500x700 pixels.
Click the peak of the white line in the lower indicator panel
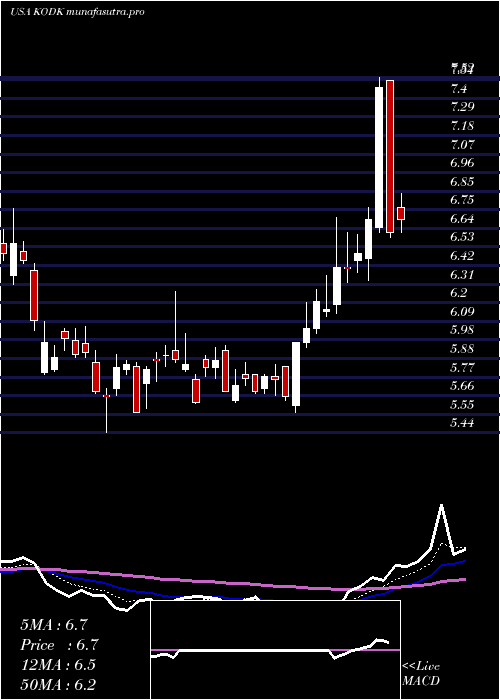[442, 506]
